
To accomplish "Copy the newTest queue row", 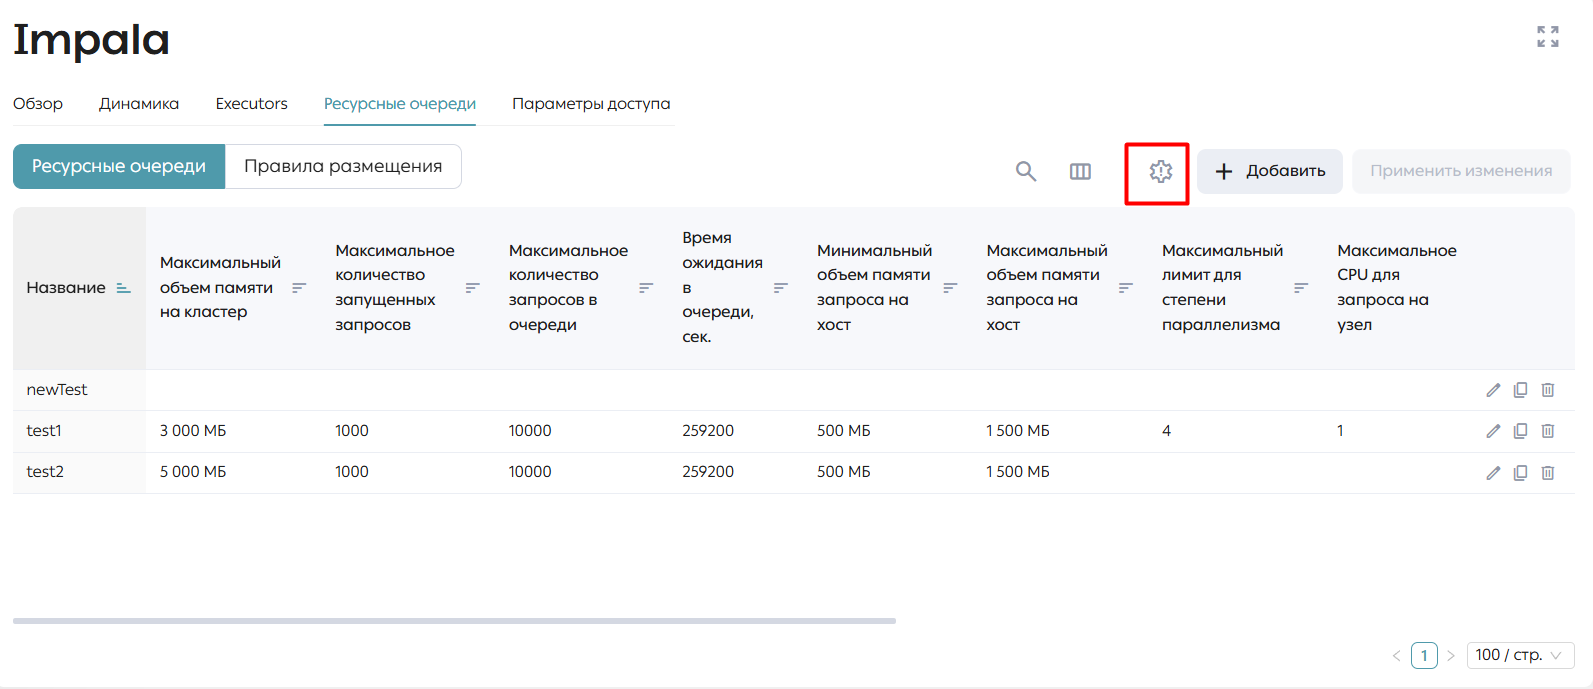I will tap(1520, 390).
